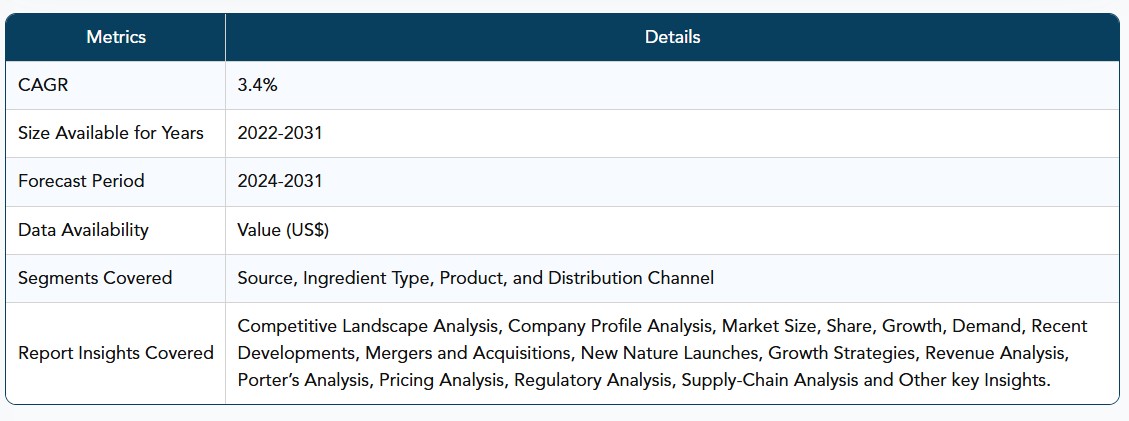This screenshot has width=1129, height=421.
Task: Click the Metrics column header
Action: pyautogui.click(x=116, y=37)
